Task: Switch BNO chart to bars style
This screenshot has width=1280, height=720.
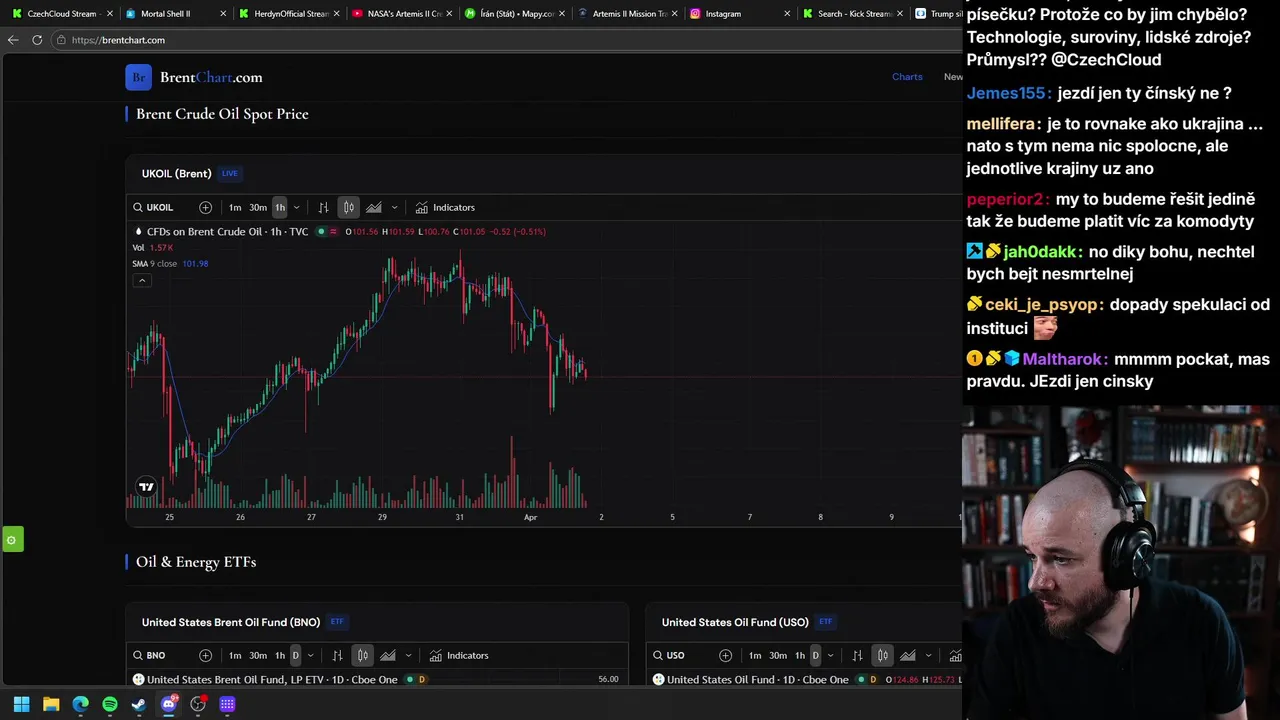Action: pos(337,655)
